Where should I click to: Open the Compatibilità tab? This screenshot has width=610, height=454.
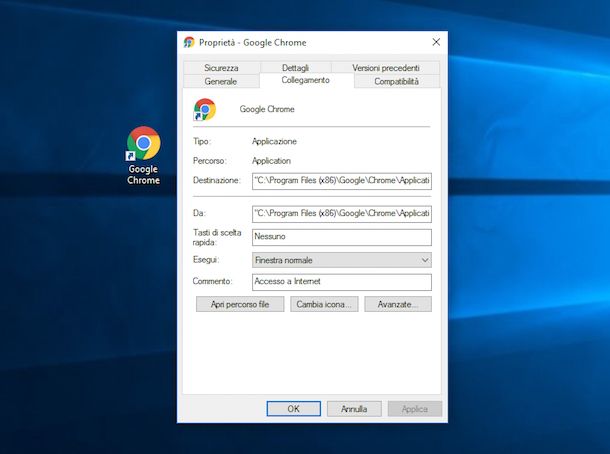397,81
